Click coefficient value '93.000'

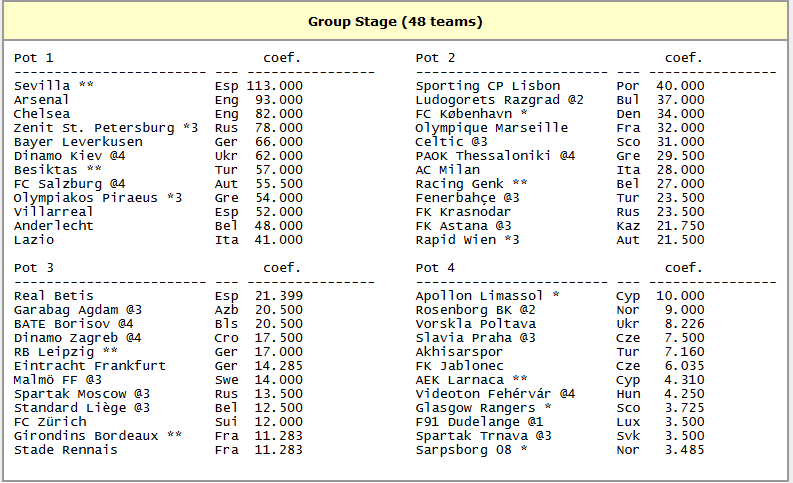[279, 100]
